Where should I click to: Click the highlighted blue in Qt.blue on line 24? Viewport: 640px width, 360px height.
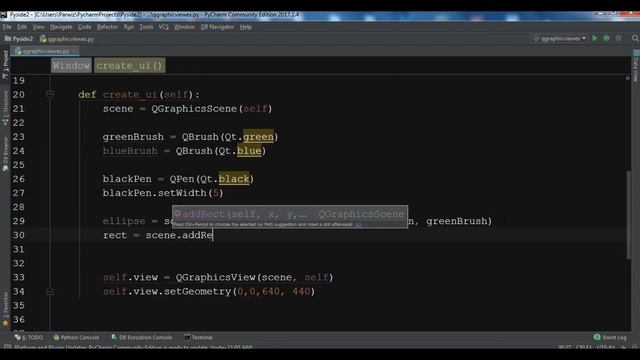tap(249, 151)
